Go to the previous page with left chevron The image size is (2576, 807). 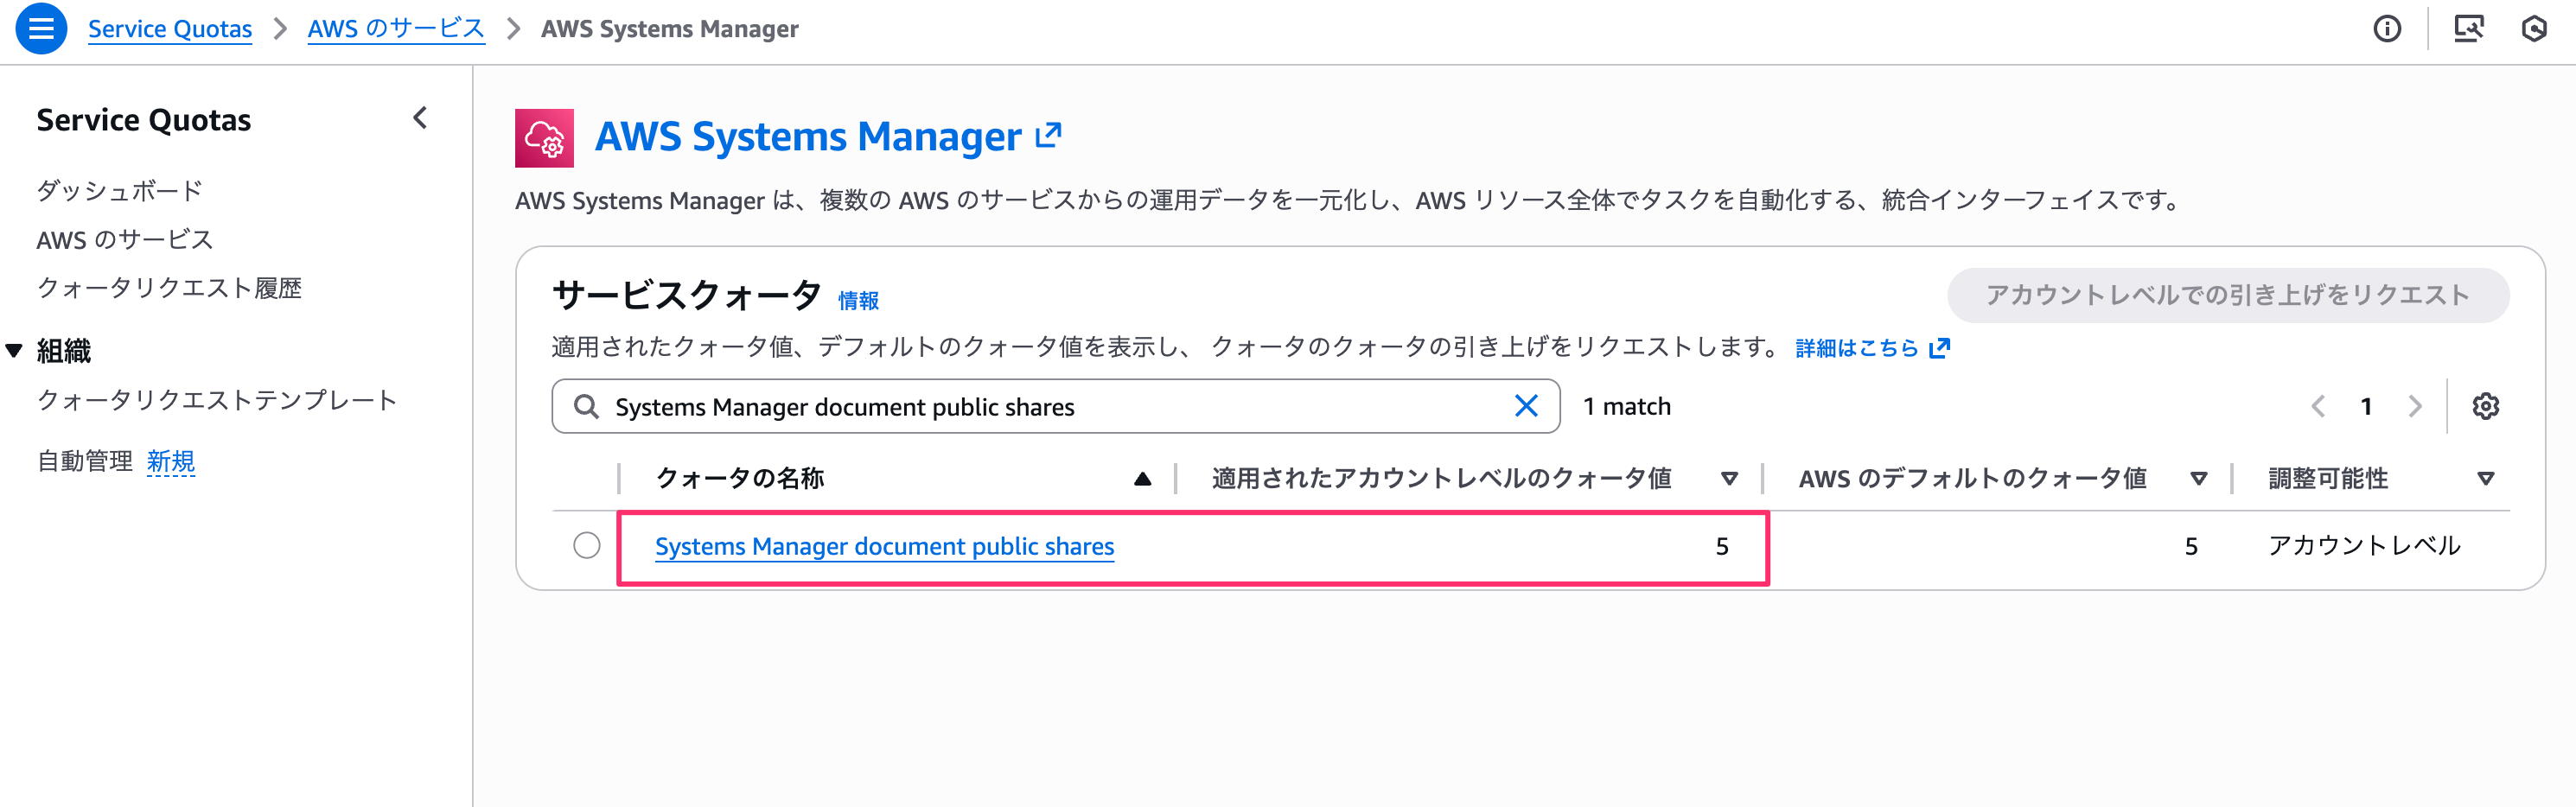click(2318, 406)
